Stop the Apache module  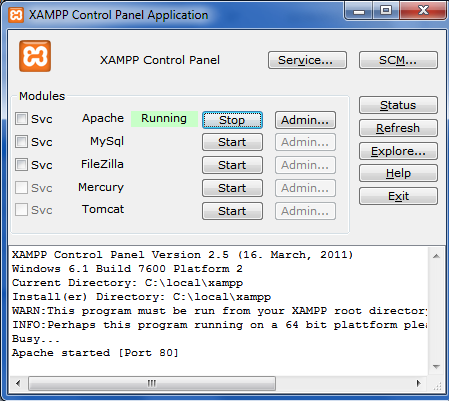point(232,120)
